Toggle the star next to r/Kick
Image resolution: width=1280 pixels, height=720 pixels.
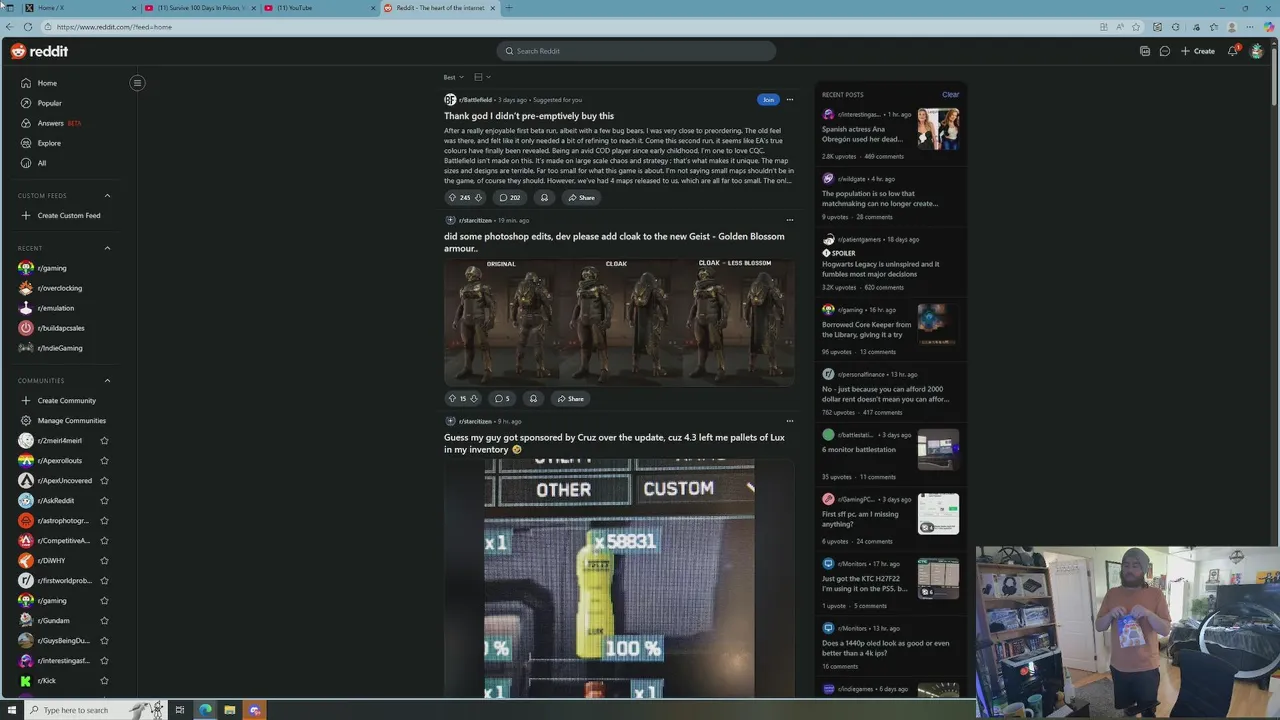pyautogui.click(x=104, y=681)
